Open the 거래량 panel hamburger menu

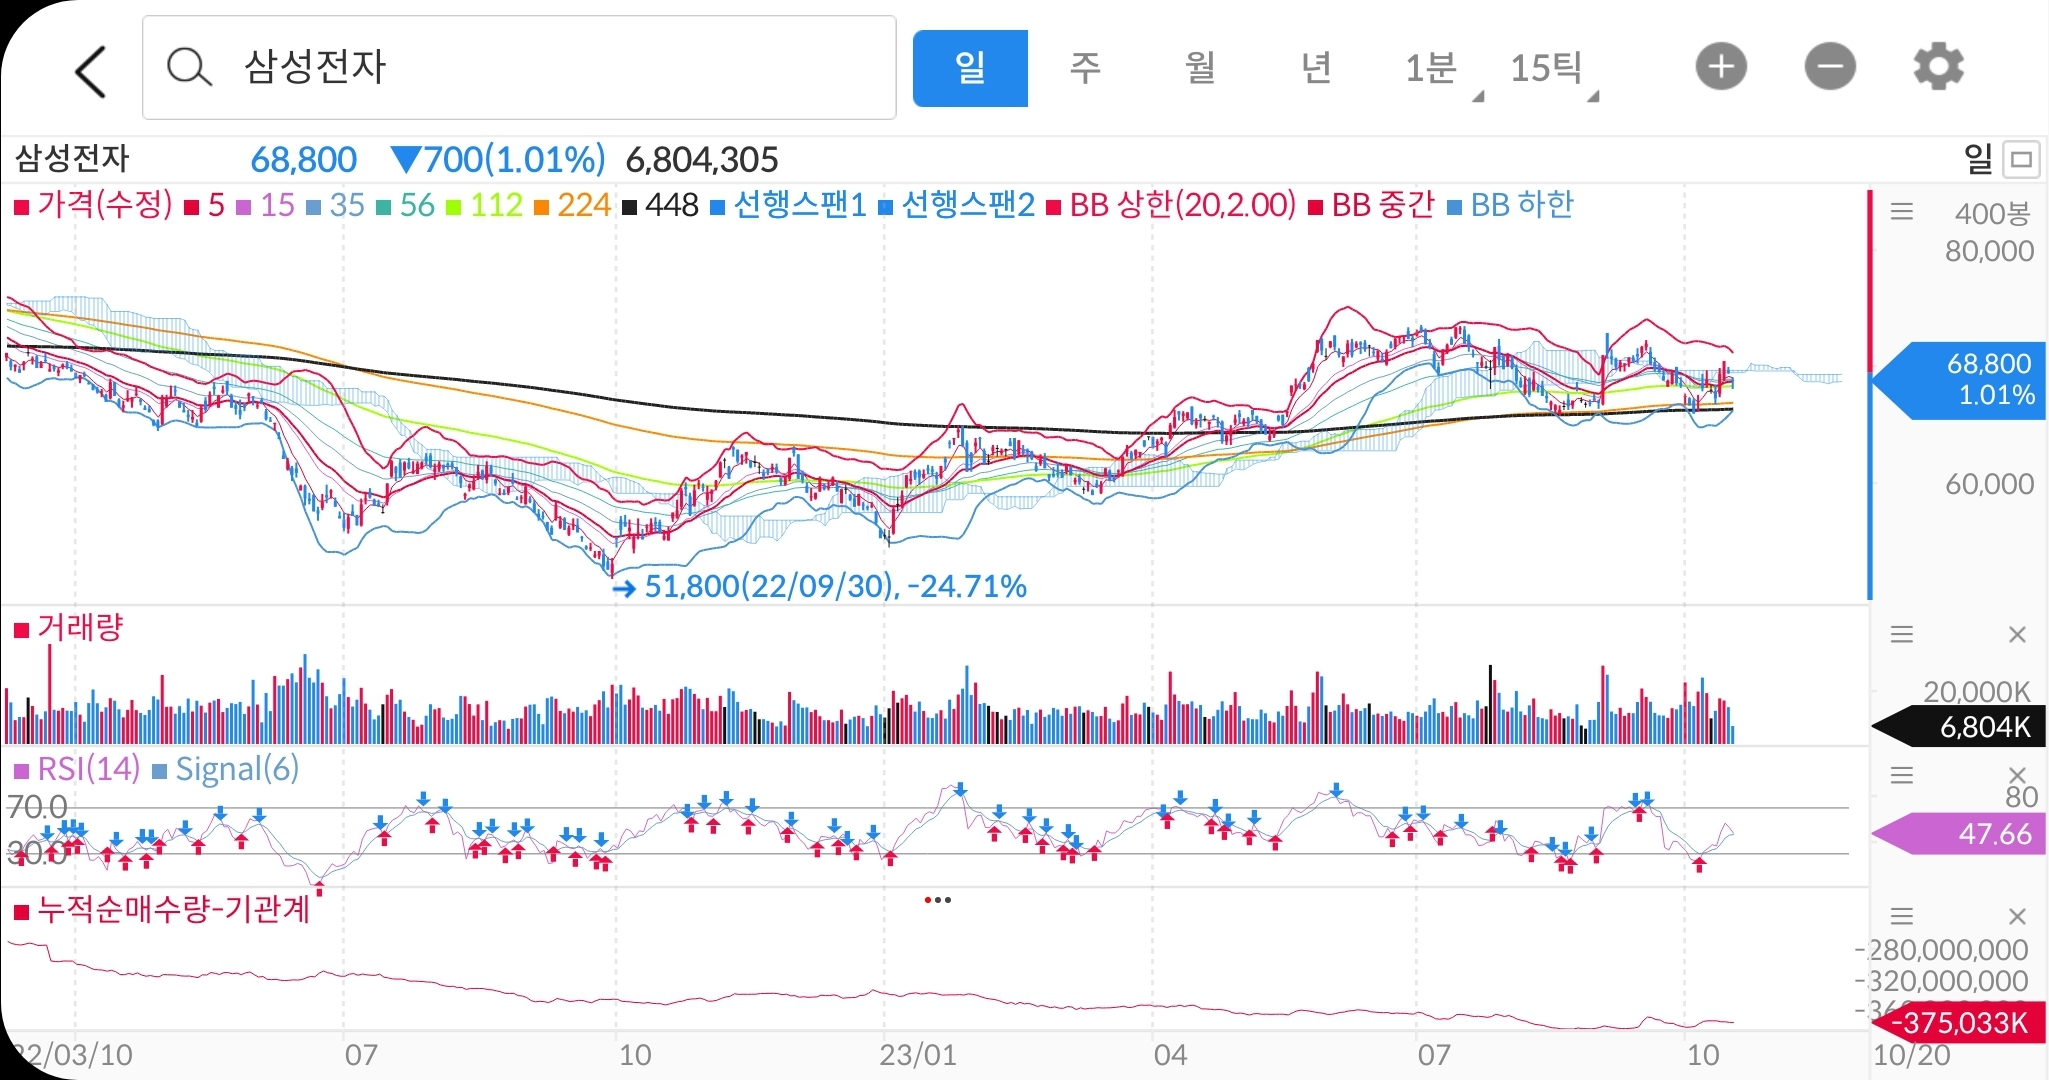1902,634
